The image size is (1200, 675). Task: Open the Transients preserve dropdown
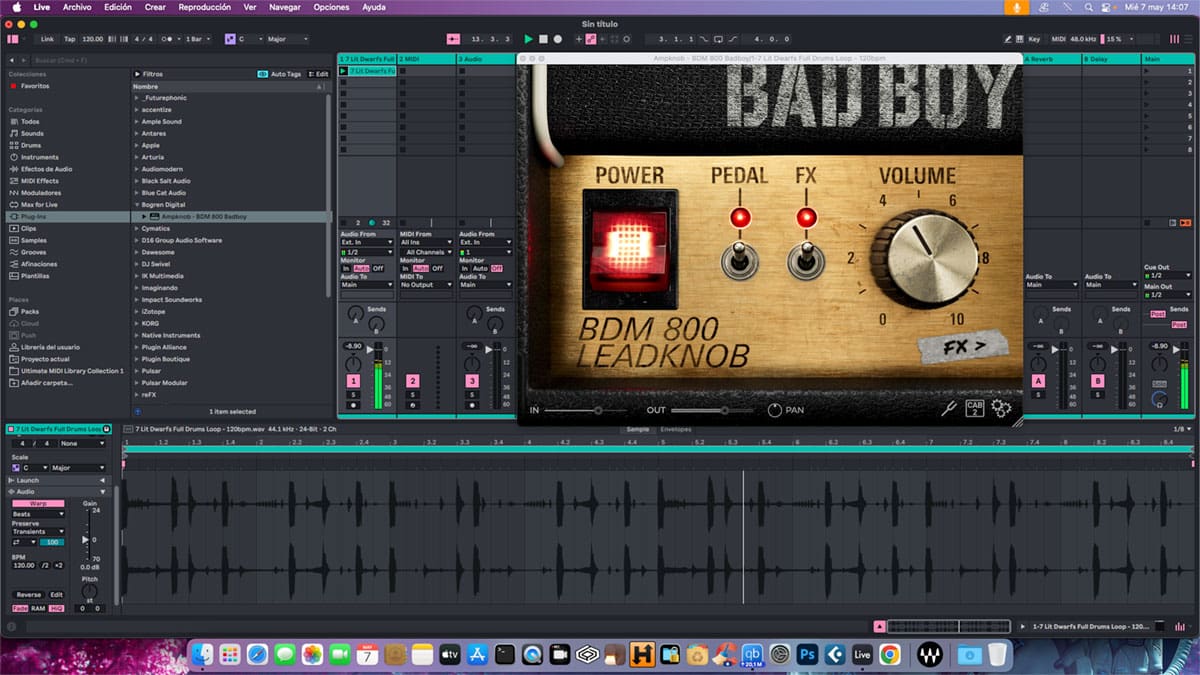point(38,532)
